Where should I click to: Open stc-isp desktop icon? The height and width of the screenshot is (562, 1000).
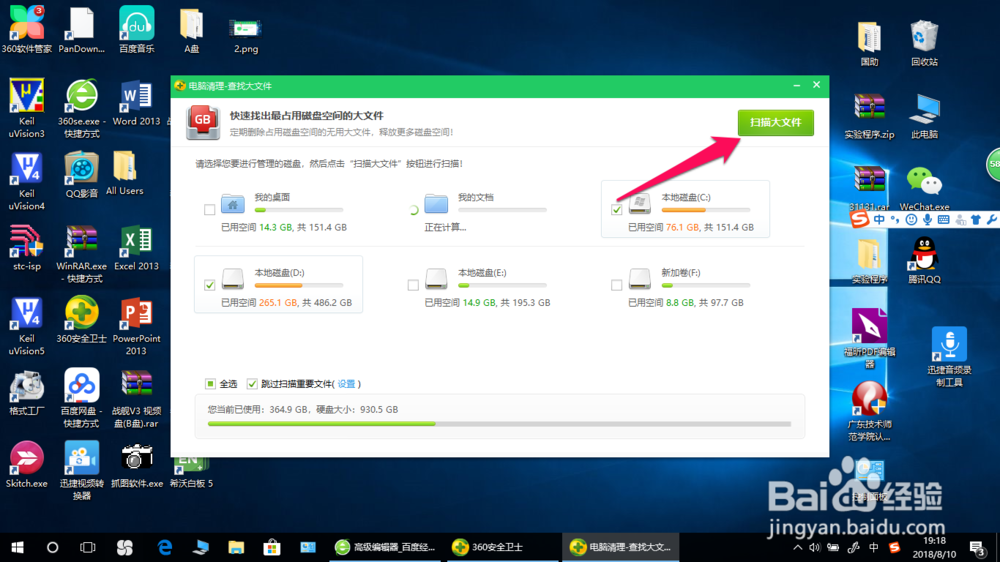click(27, 248)
